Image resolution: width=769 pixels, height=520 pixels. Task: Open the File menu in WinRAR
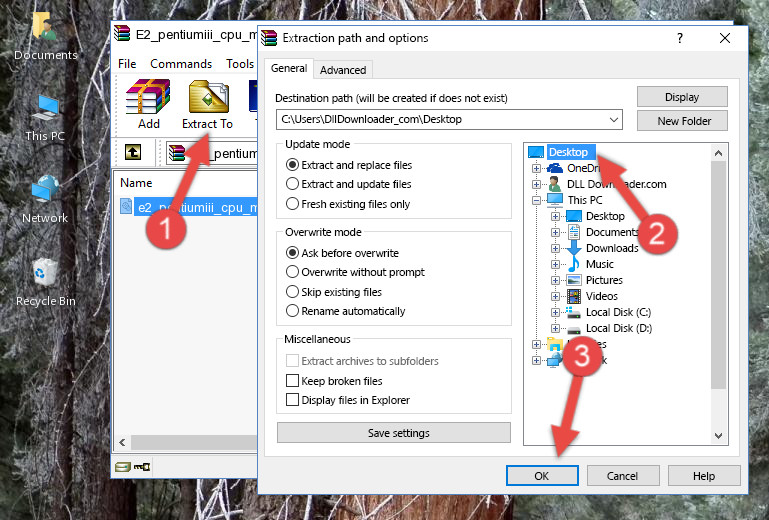tap(127, 64)
